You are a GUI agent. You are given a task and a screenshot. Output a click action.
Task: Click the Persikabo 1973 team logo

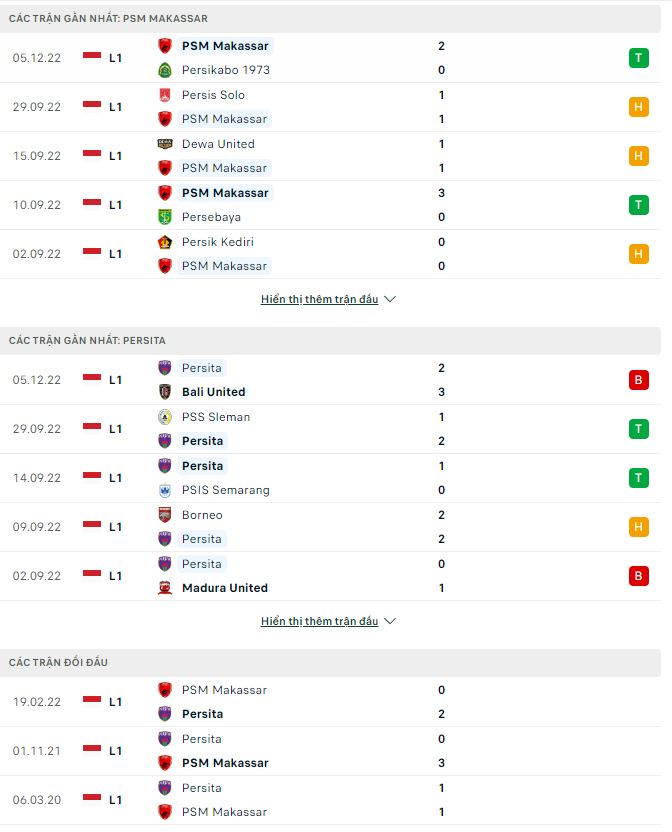165,70
